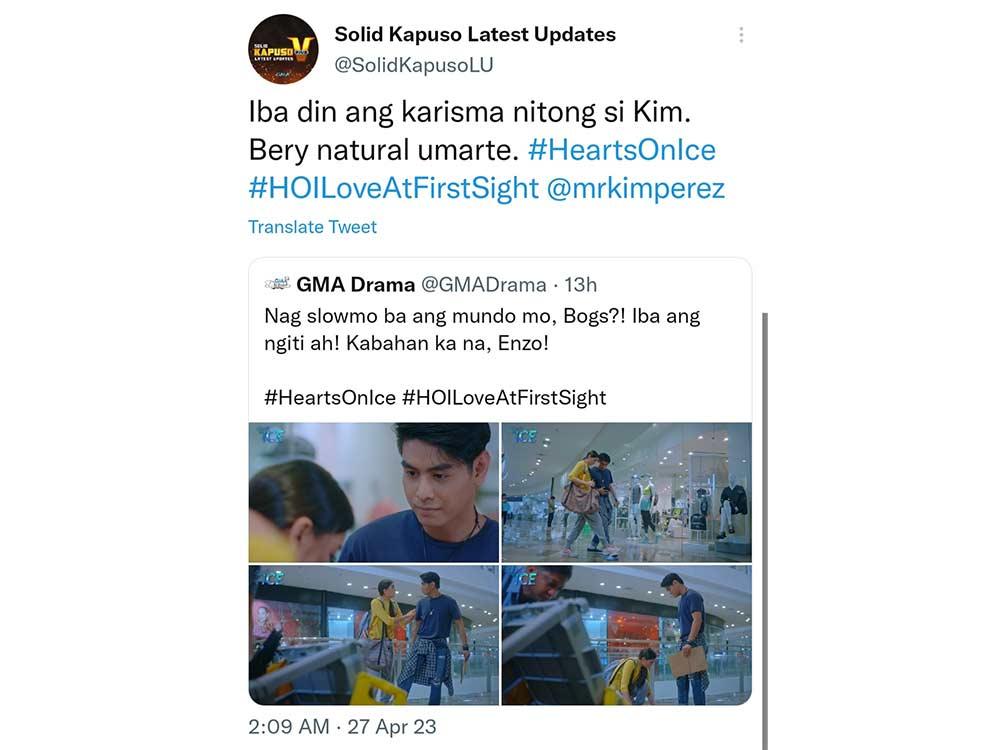Open #HOILoveAtFirstSight hashtag in quoted tweet
Screen dimensions: 1000x750
coord(504,397)
